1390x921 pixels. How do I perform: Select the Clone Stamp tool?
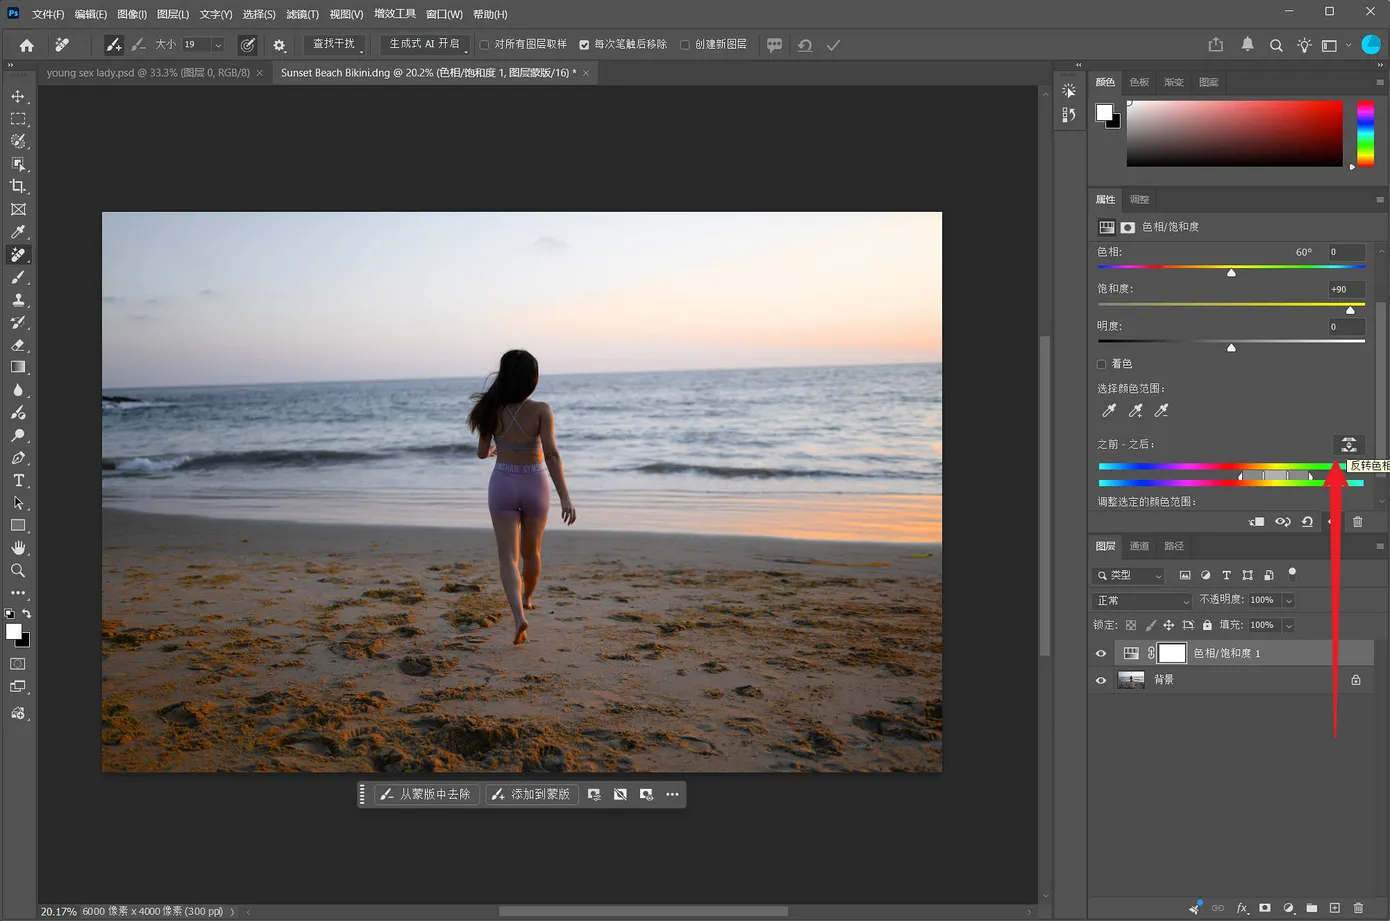tap(18, 300)
